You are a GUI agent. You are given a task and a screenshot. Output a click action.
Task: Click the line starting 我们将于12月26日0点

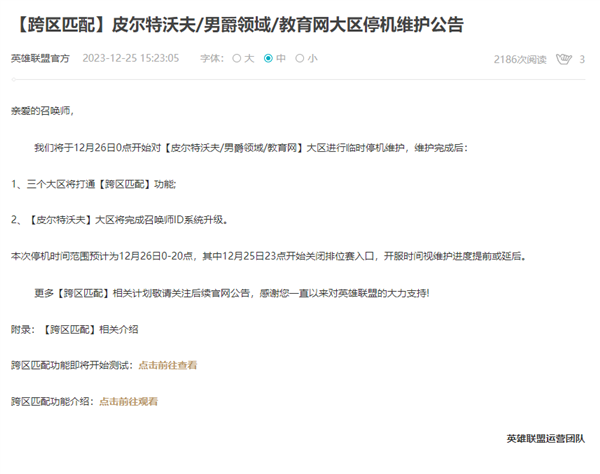(251, 148)
